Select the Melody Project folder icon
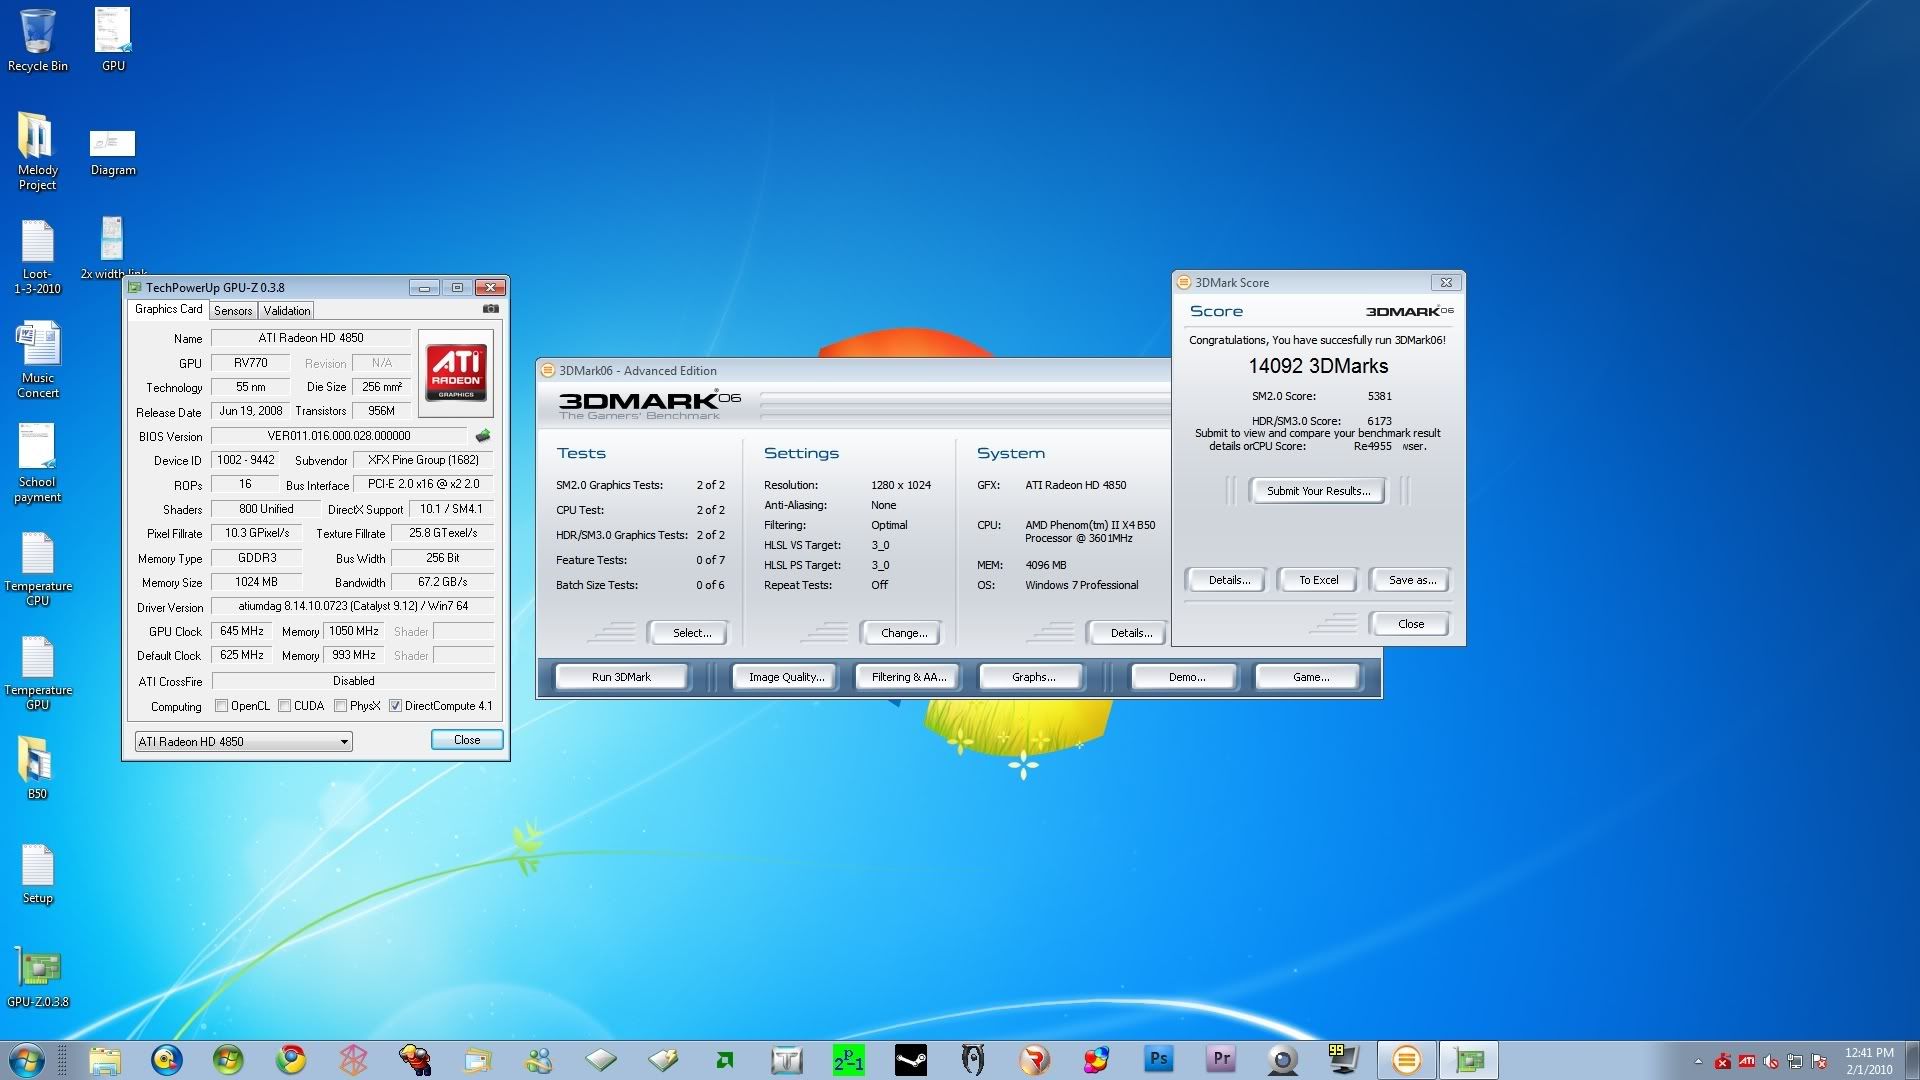This screenshot has width=1920, height=1080. [x=38, y=150]
